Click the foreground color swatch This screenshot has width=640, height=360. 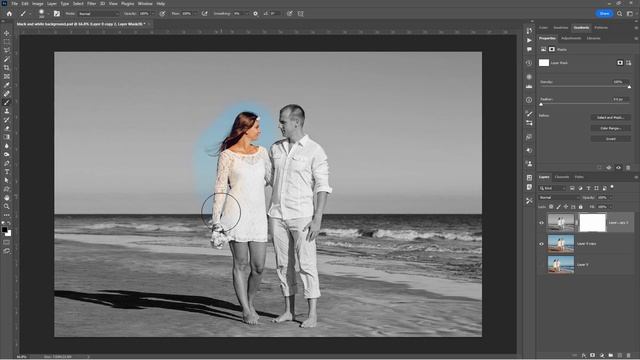(x=4, y=230)
